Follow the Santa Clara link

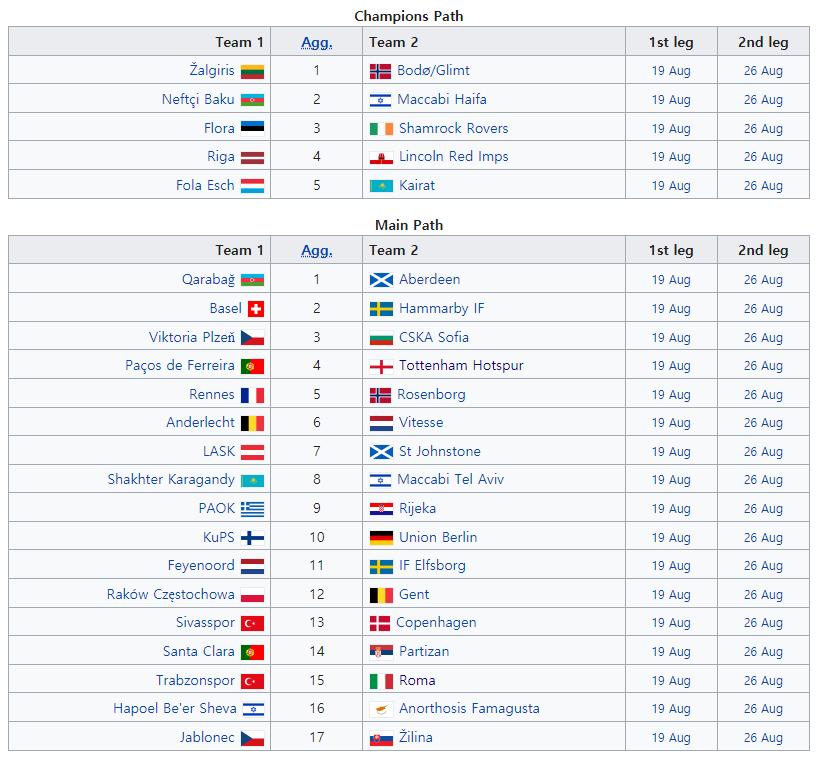coord(199,652)
